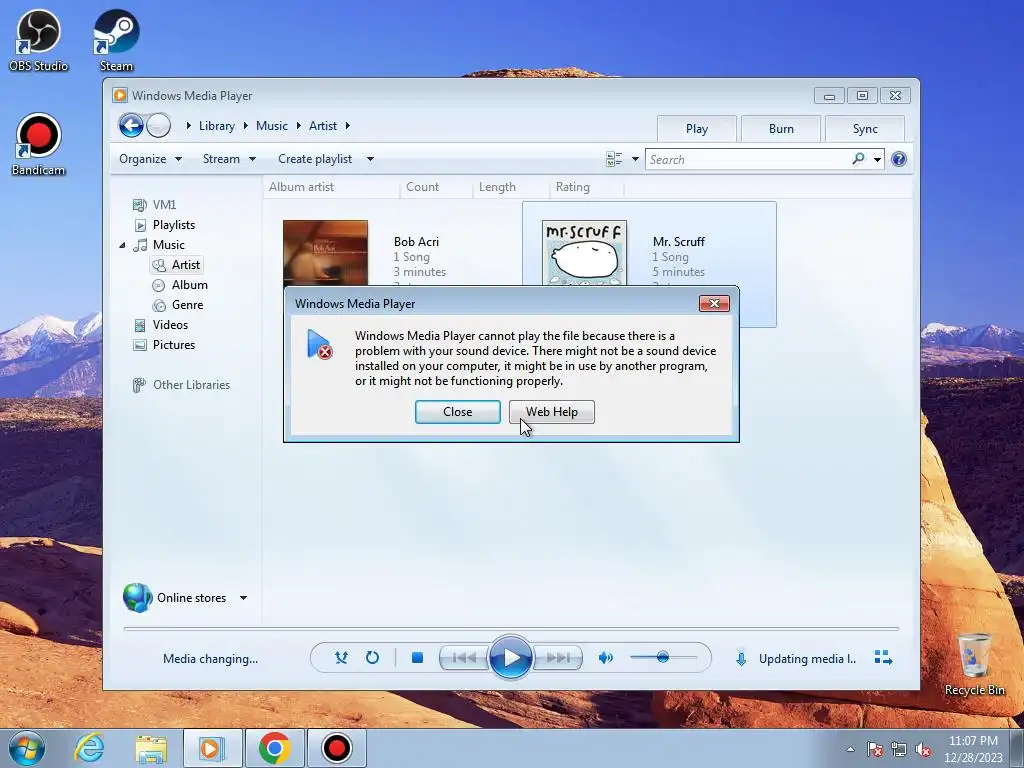This screenshot has height=768, width=1024.
Task: Select Pictures in the navigation pane
Action: click(174, 345)
